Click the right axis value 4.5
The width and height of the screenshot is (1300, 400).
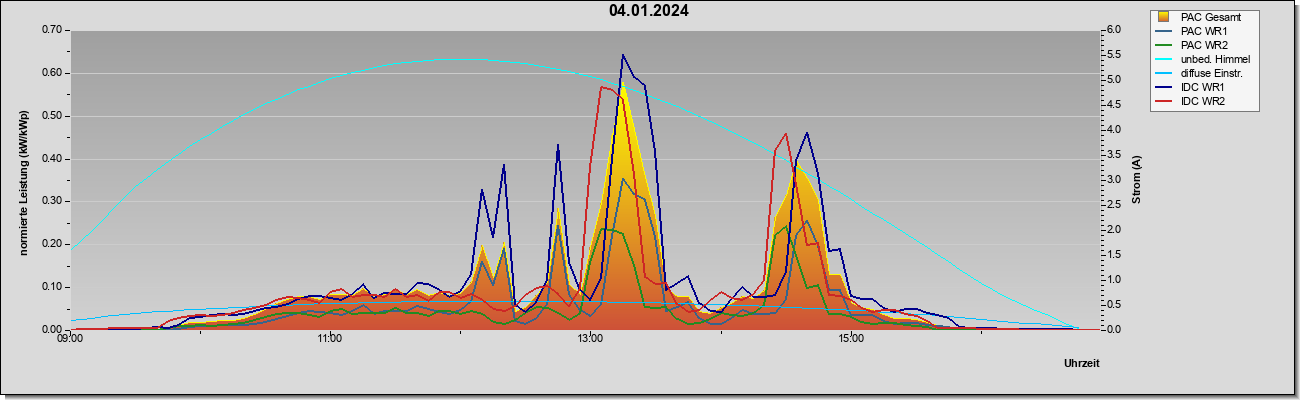point(1116,105)
